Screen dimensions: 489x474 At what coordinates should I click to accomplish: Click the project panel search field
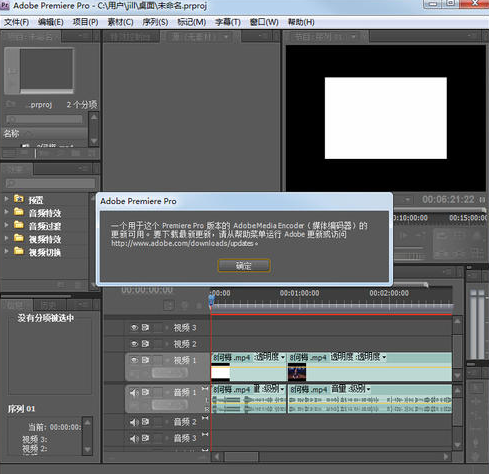pyautogui.click(x=44, y=119)
